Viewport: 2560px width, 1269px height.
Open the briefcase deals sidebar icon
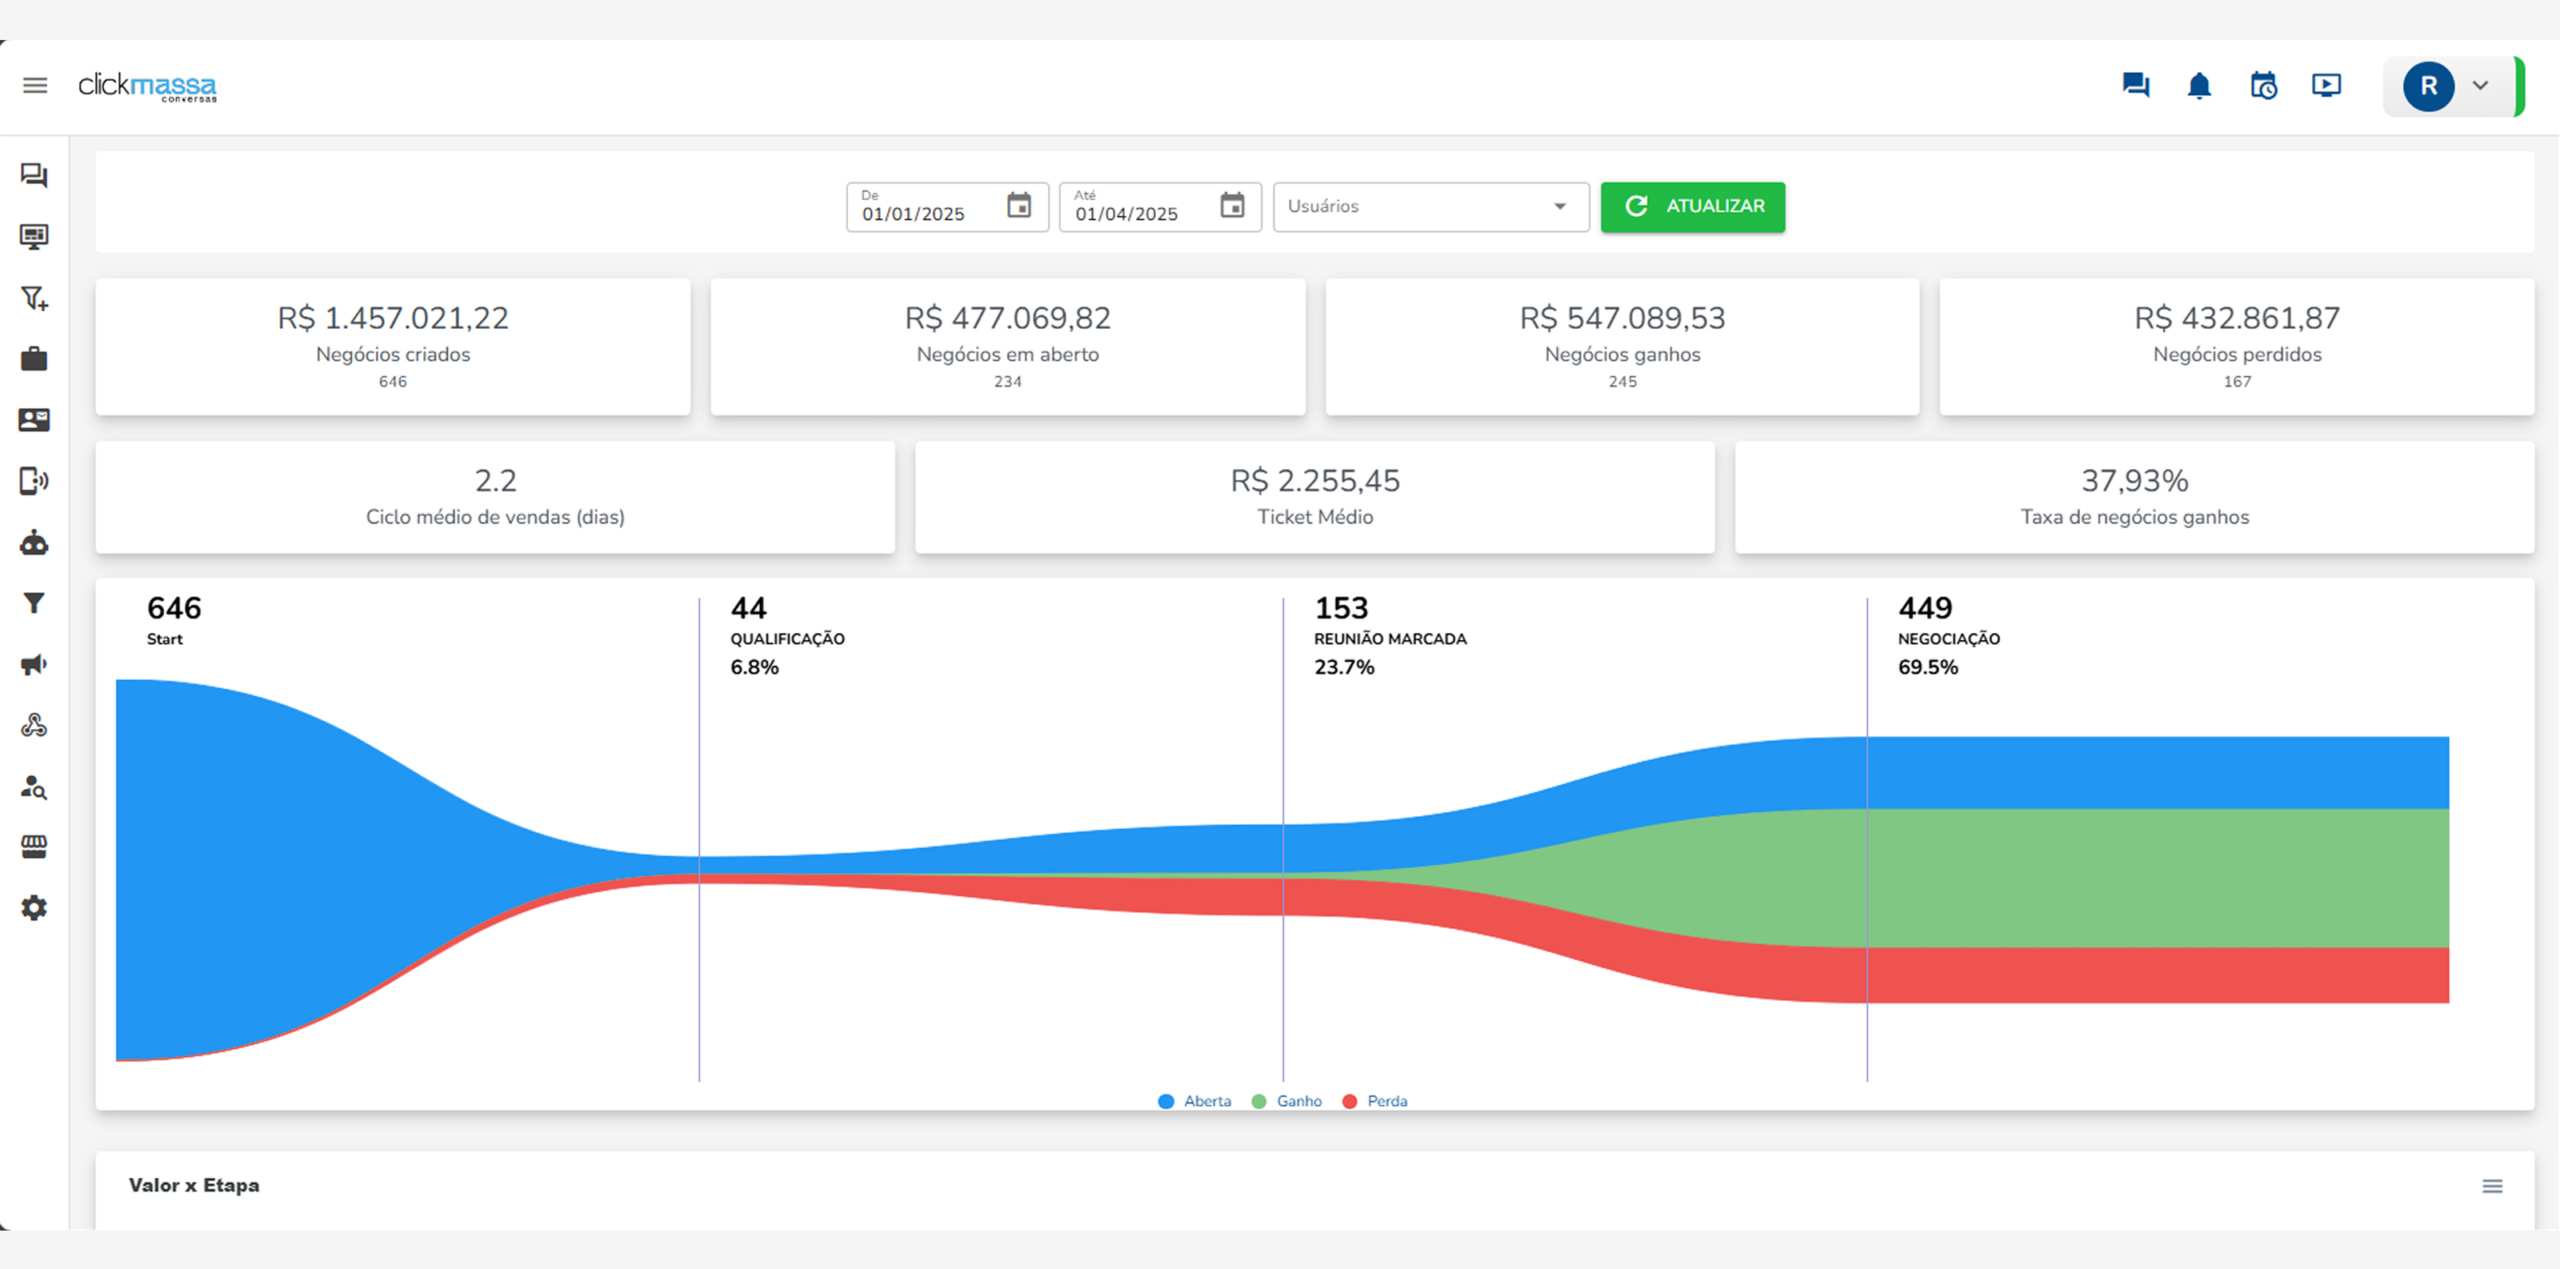point(34,359)
